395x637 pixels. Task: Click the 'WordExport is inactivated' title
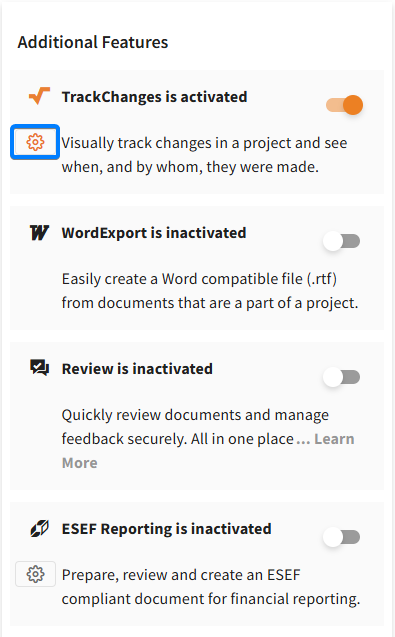point(154,233)
